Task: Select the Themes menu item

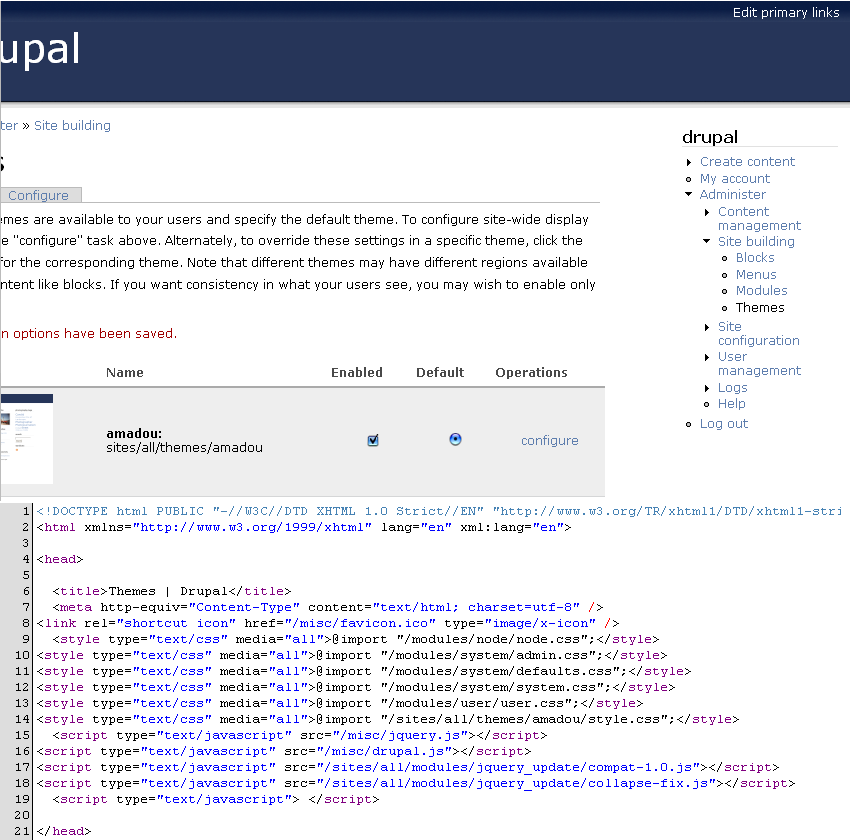Action: tap(759, 308)
